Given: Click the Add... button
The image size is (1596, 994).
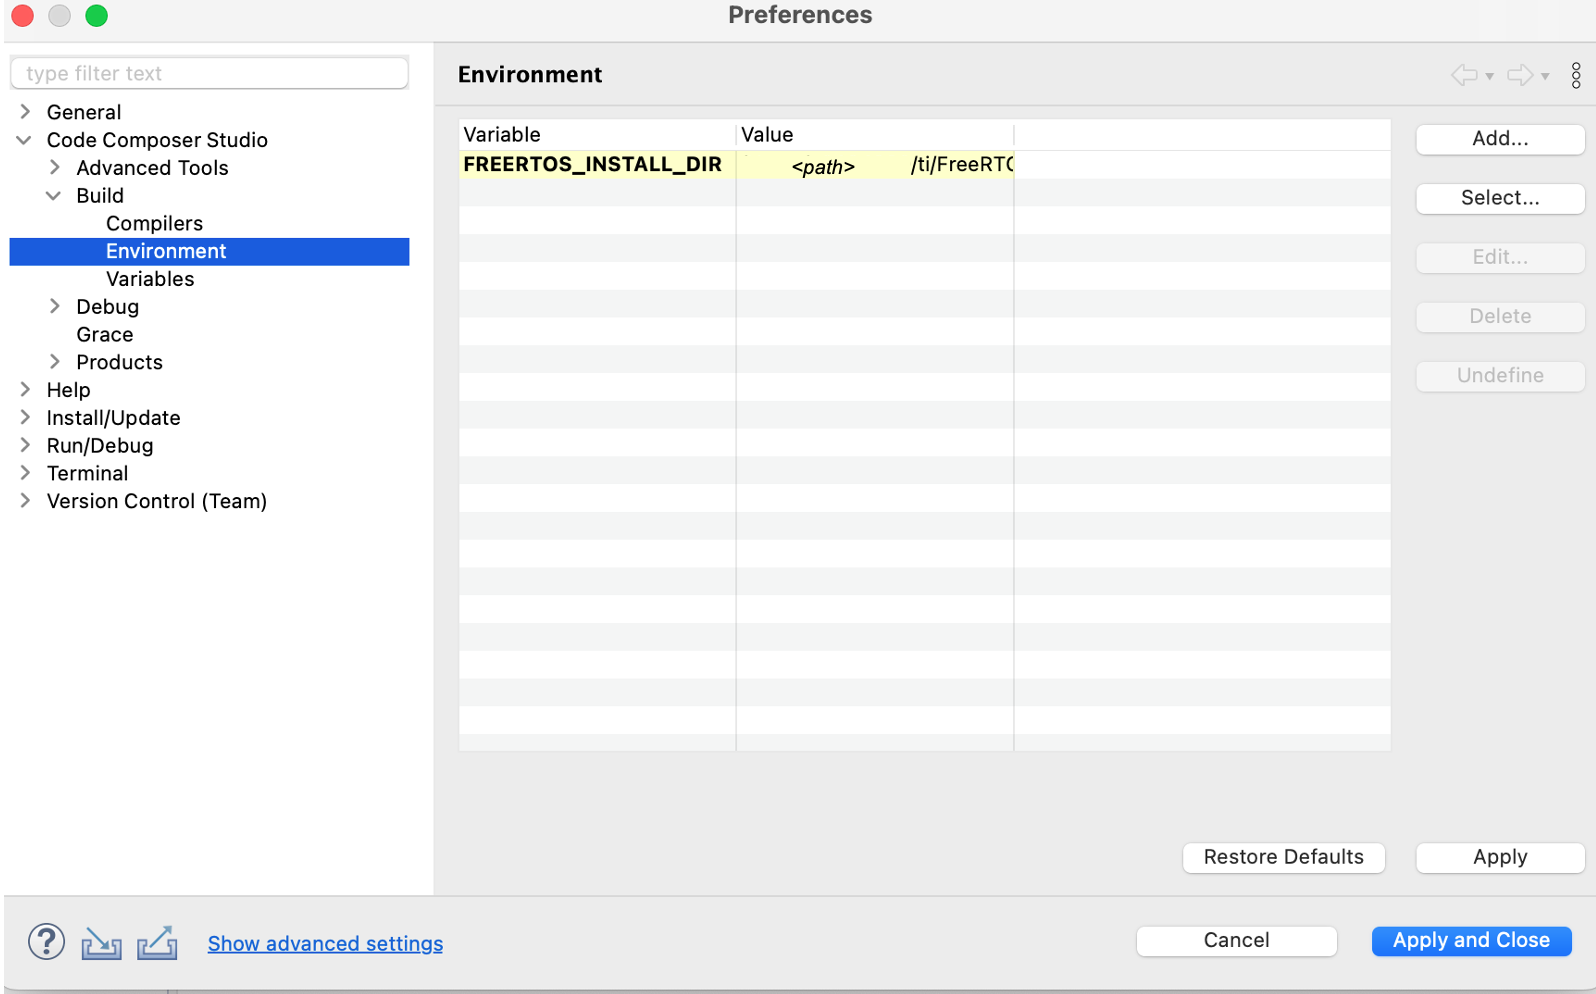Looking at the screenshot, I should 1500,139.
